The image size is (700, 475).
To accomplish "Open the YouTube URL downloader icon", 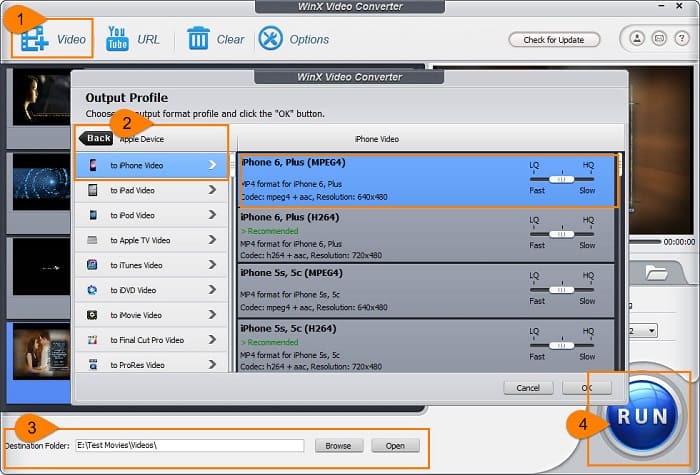I will [x=117, y=39].
